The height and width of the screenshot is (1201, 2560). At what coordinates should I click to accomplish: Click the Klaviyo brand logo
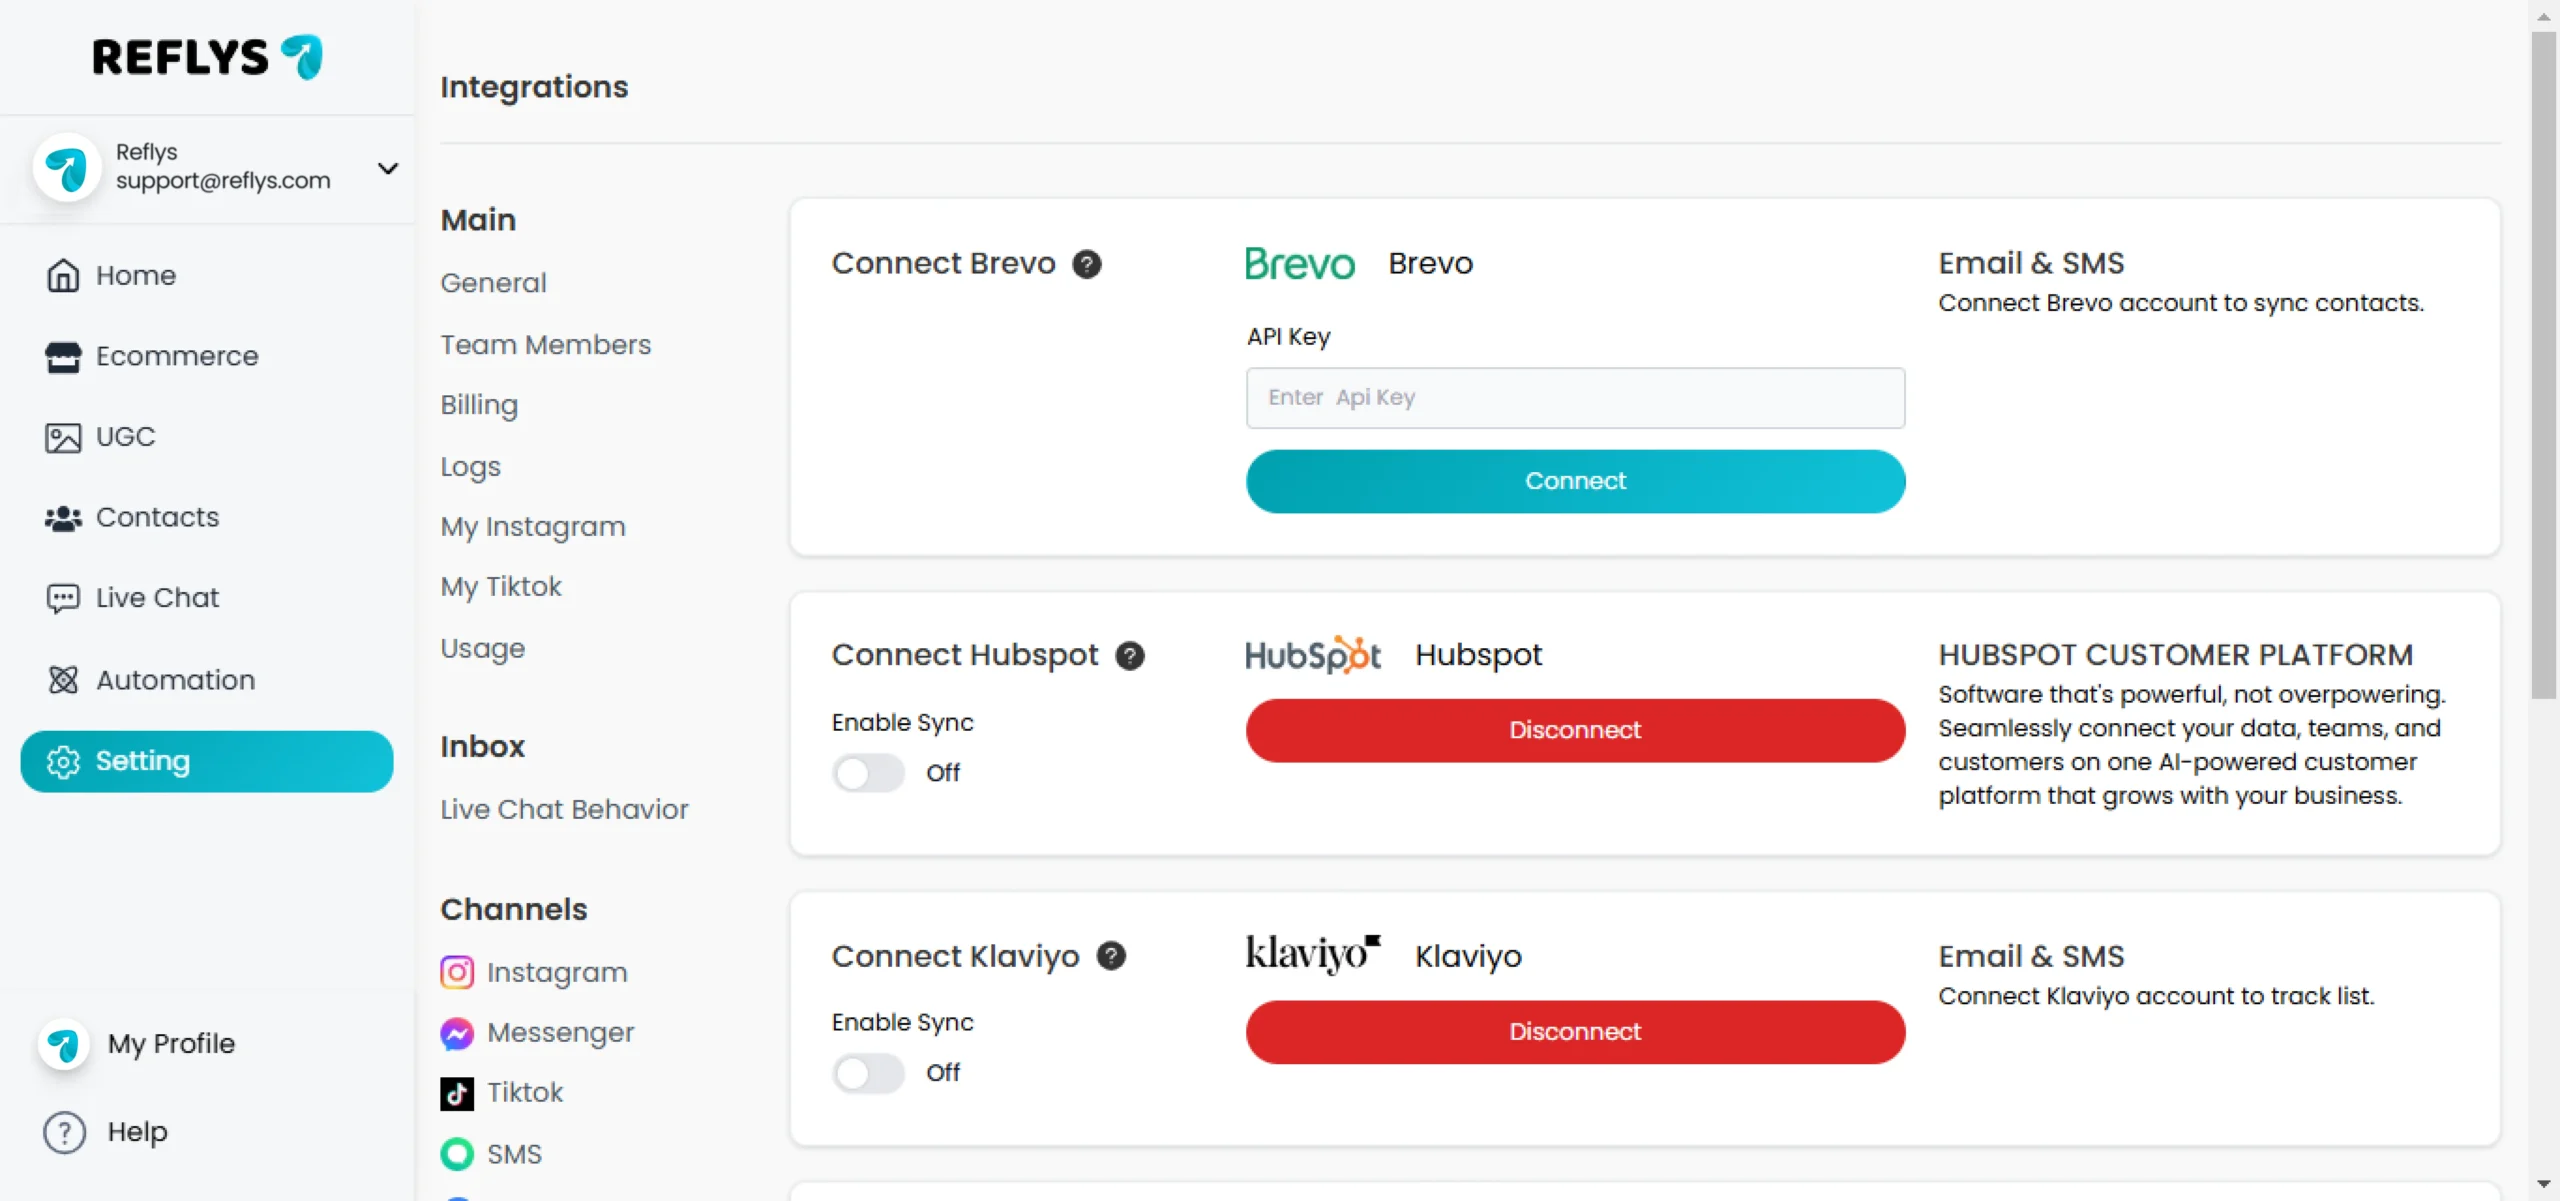1312,954
